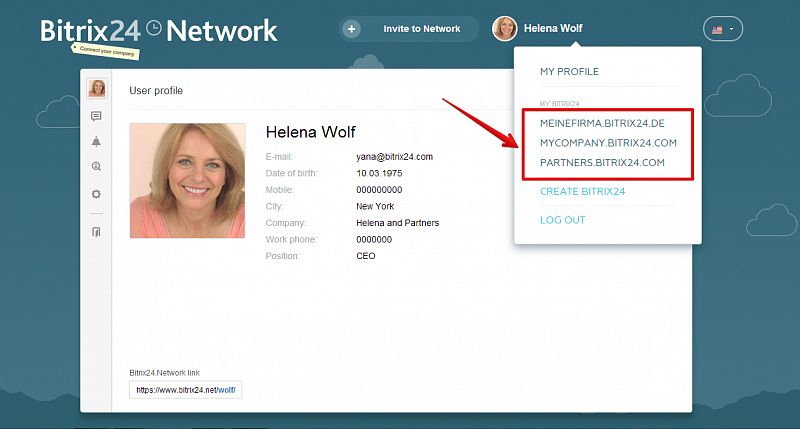This screenshot has width=800, height=429.
Task: Click the User profile heading
Action: (x=156, y=91)
